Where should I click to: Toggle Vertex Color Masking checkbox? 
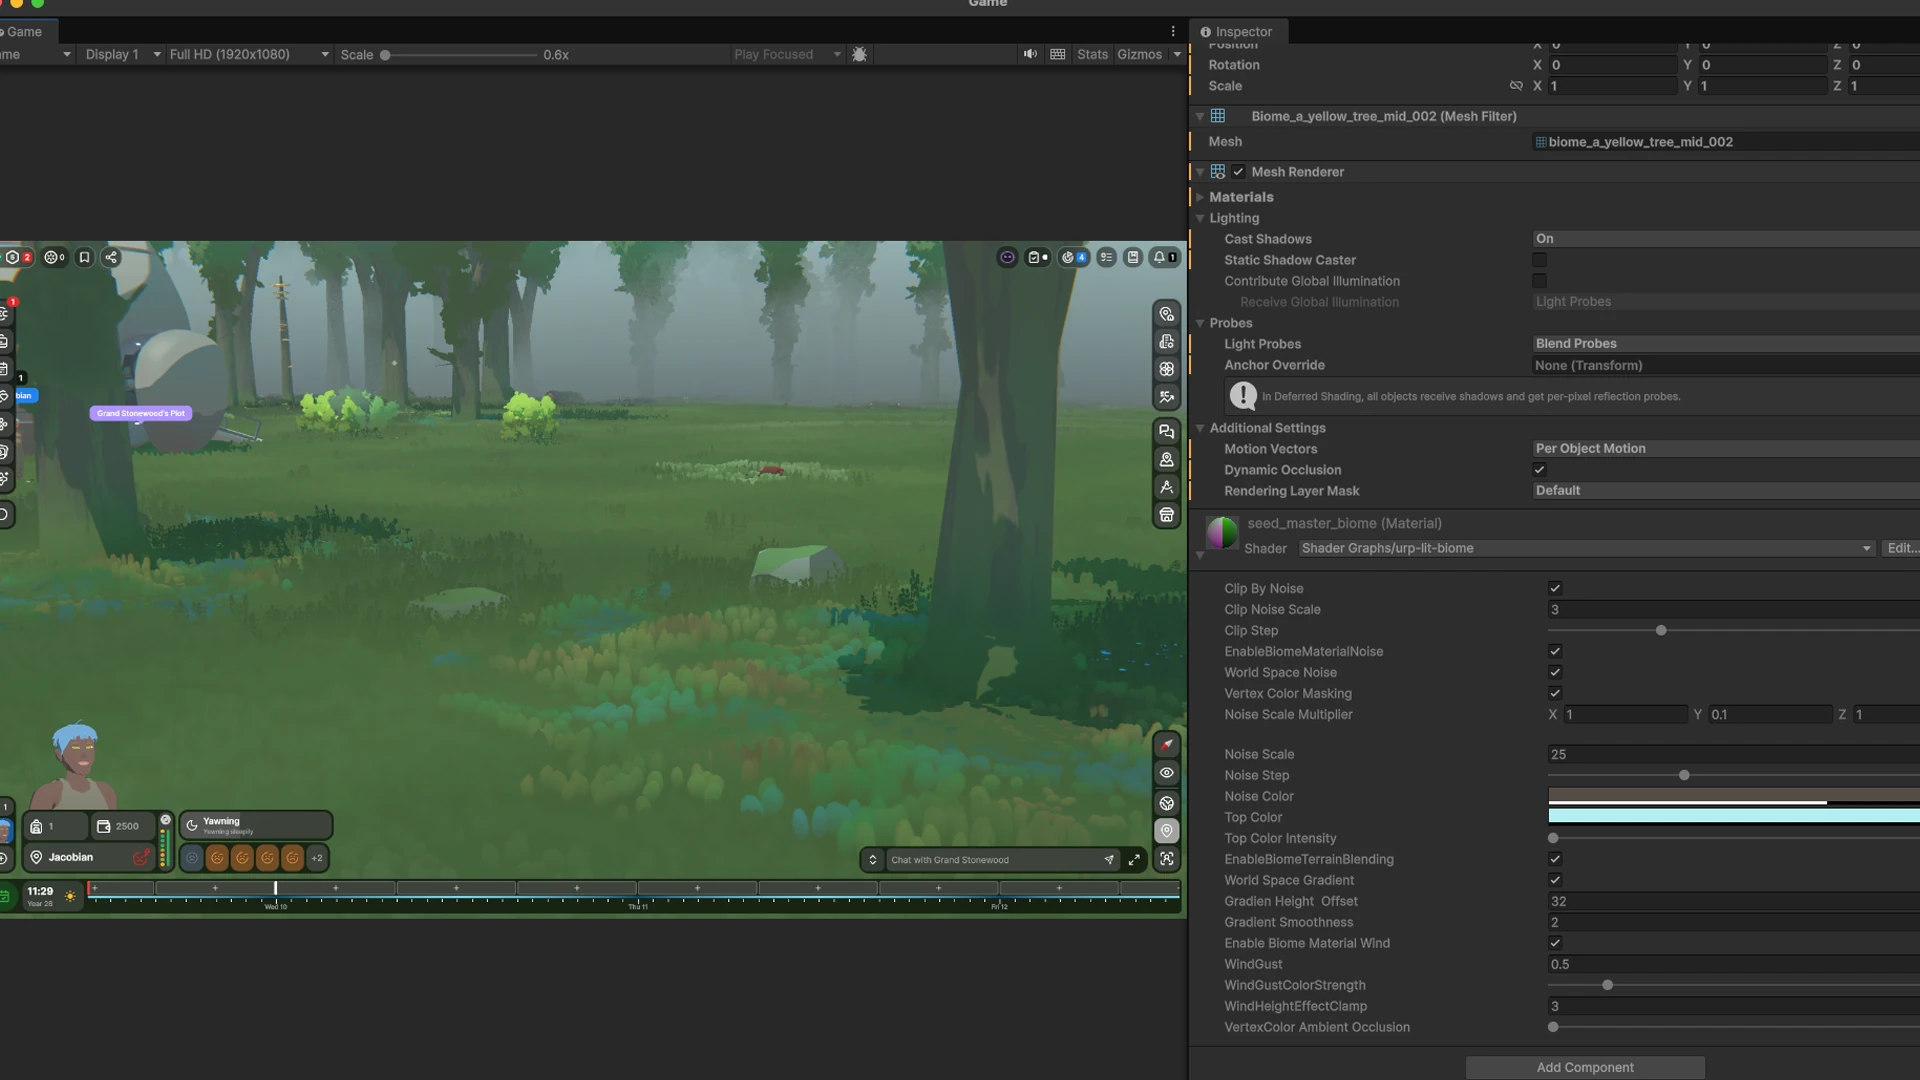(1555, 694)
